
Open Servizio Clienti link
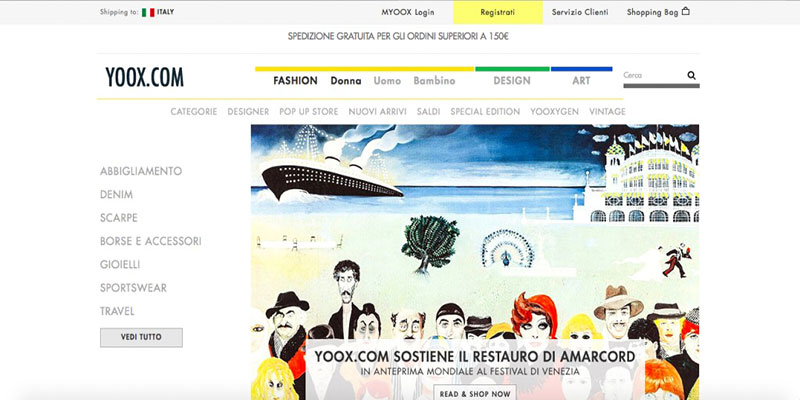coord(580,12)
